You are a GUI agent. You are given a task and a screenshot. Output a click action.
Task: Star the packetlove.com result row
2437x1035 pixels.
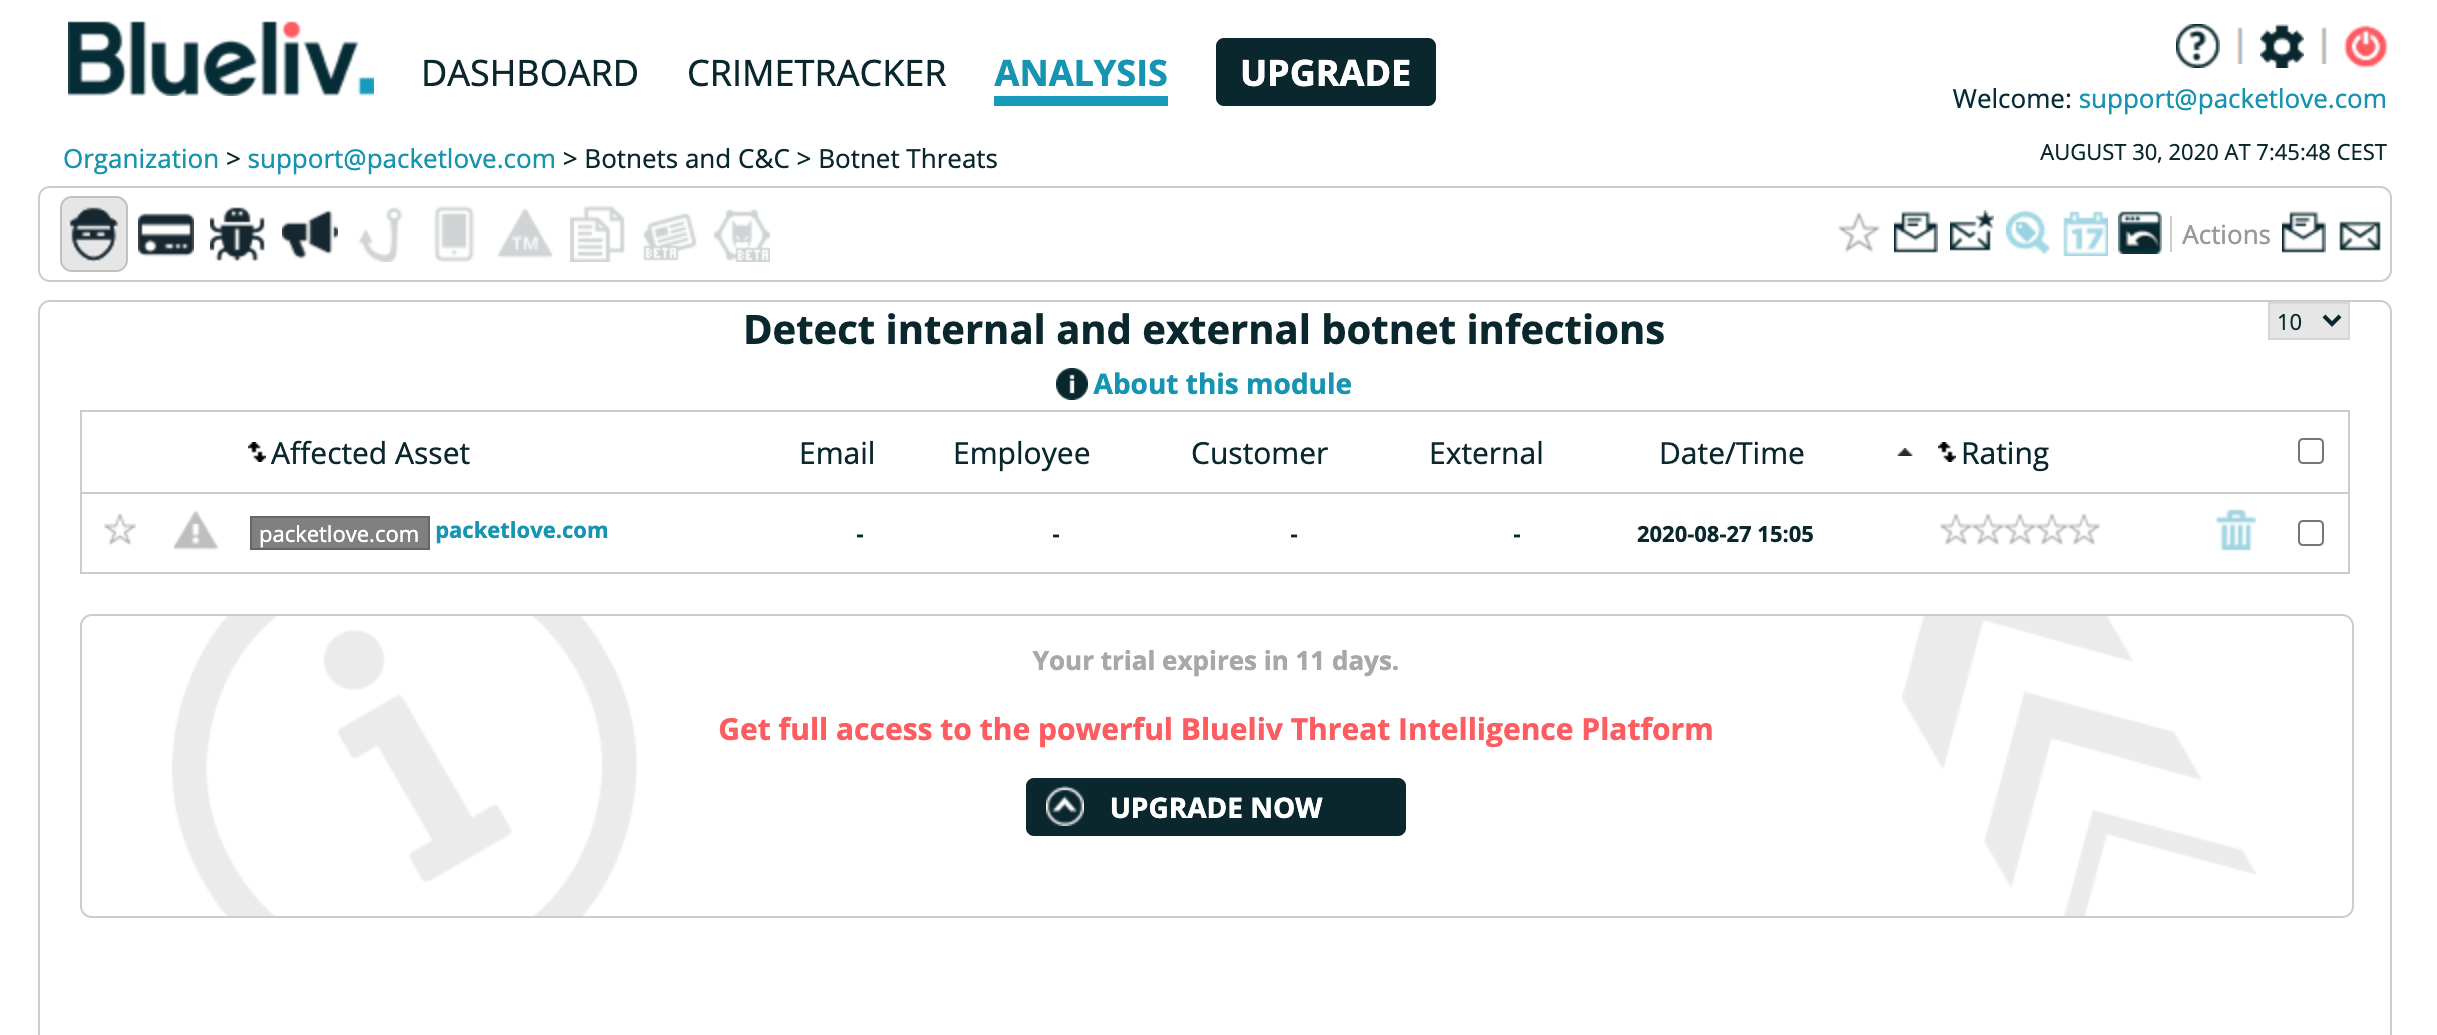click(120, 530)
